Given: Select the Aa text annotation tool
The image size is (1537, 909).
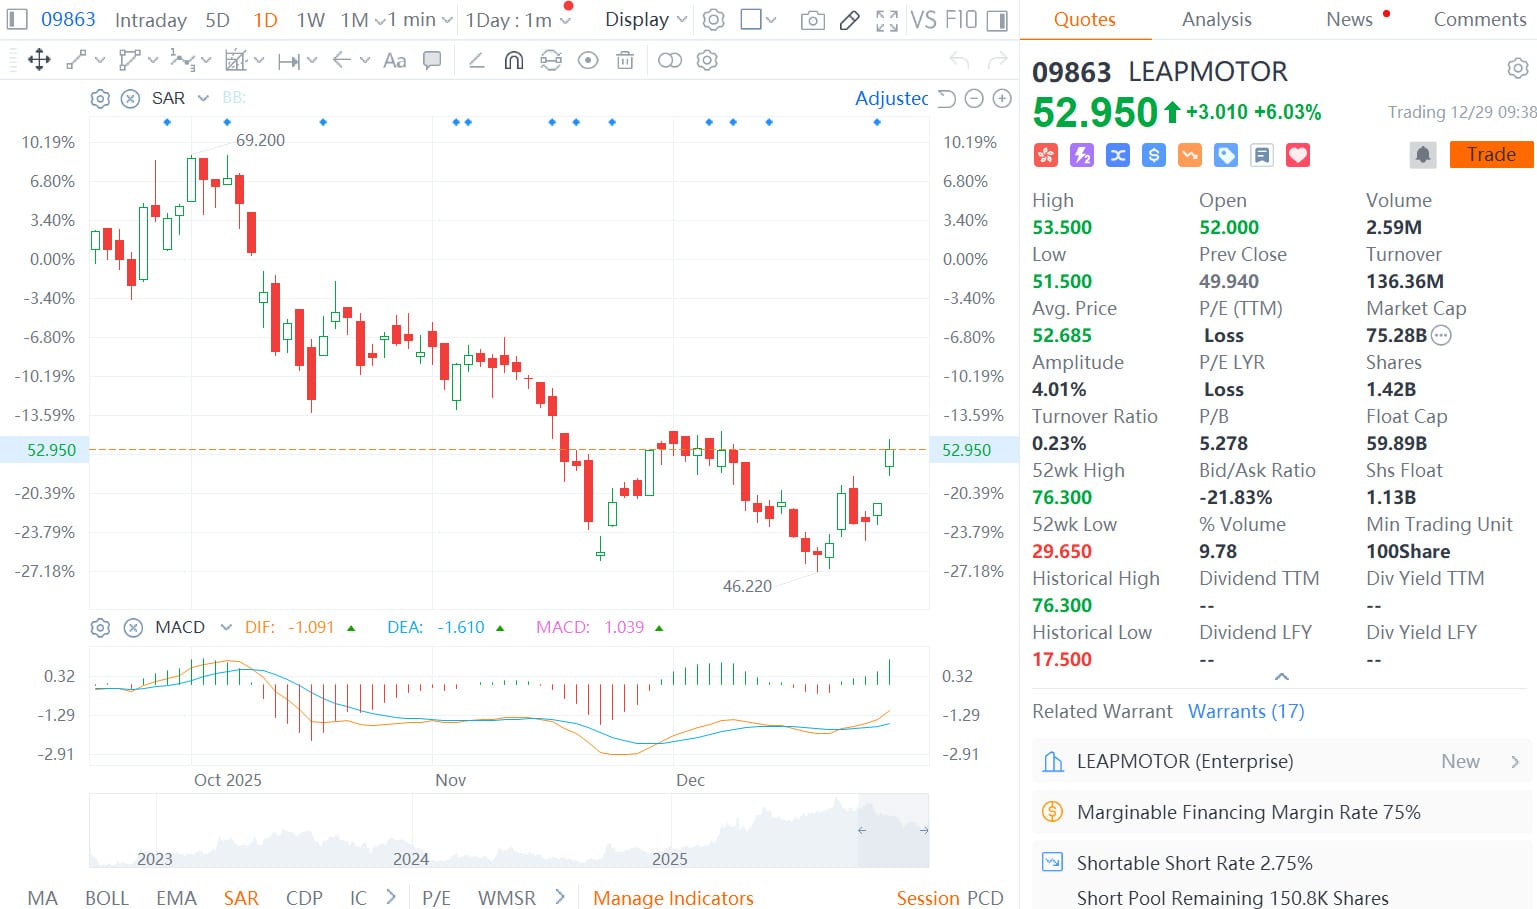Looking at the screenshot, I should [x=394, y=60].
